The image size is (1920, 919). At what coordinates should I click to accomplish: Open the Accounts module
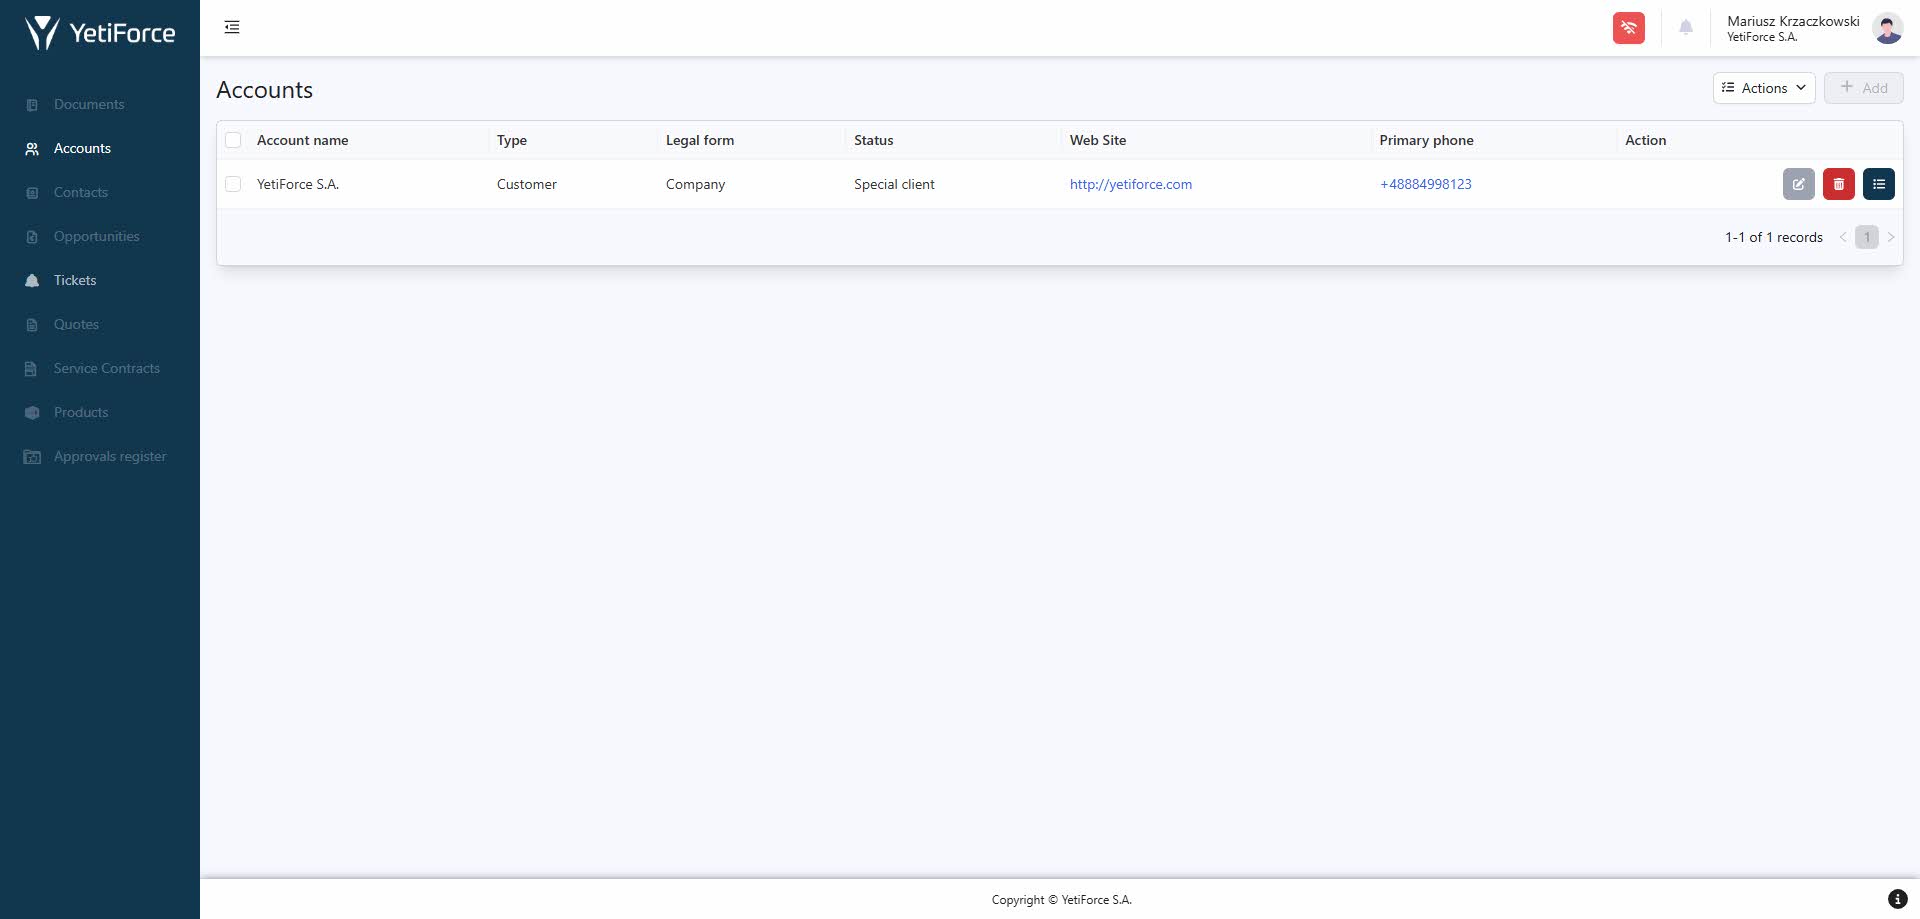coord(82,148)
